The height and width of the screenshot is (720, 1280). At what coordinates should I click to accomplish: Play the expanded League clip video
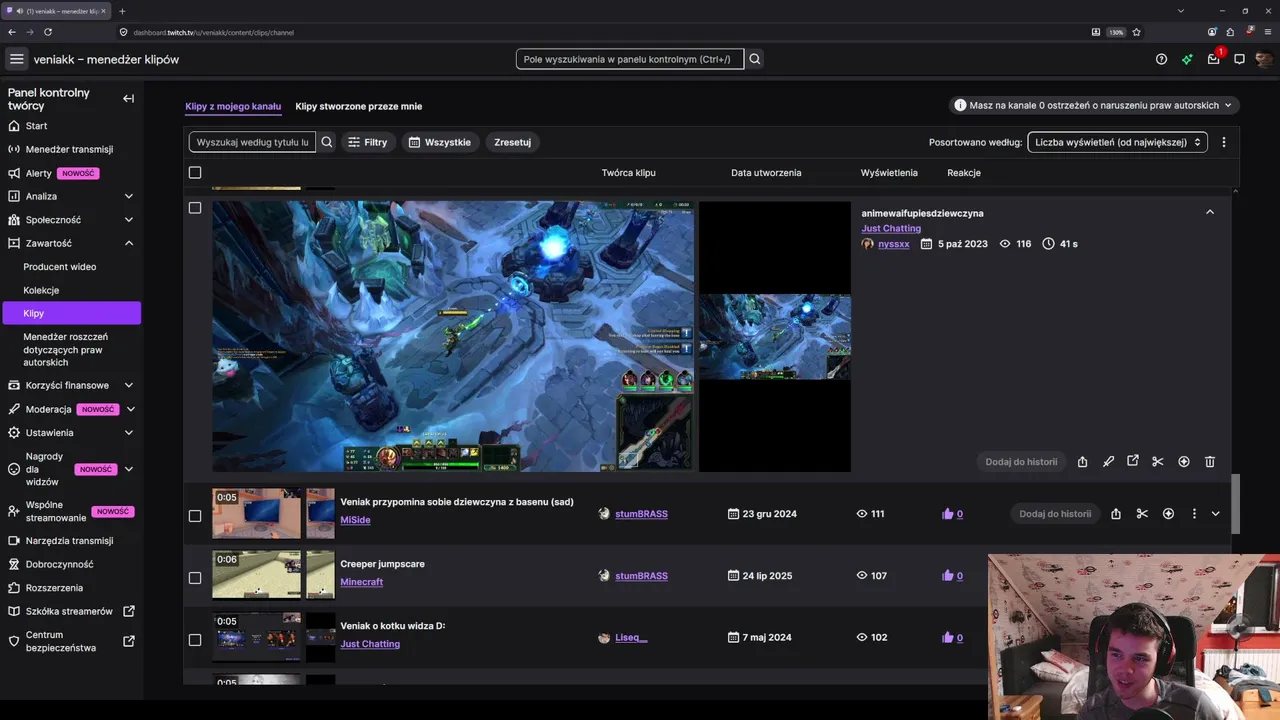pyautogui.click(x=453, y=336)
